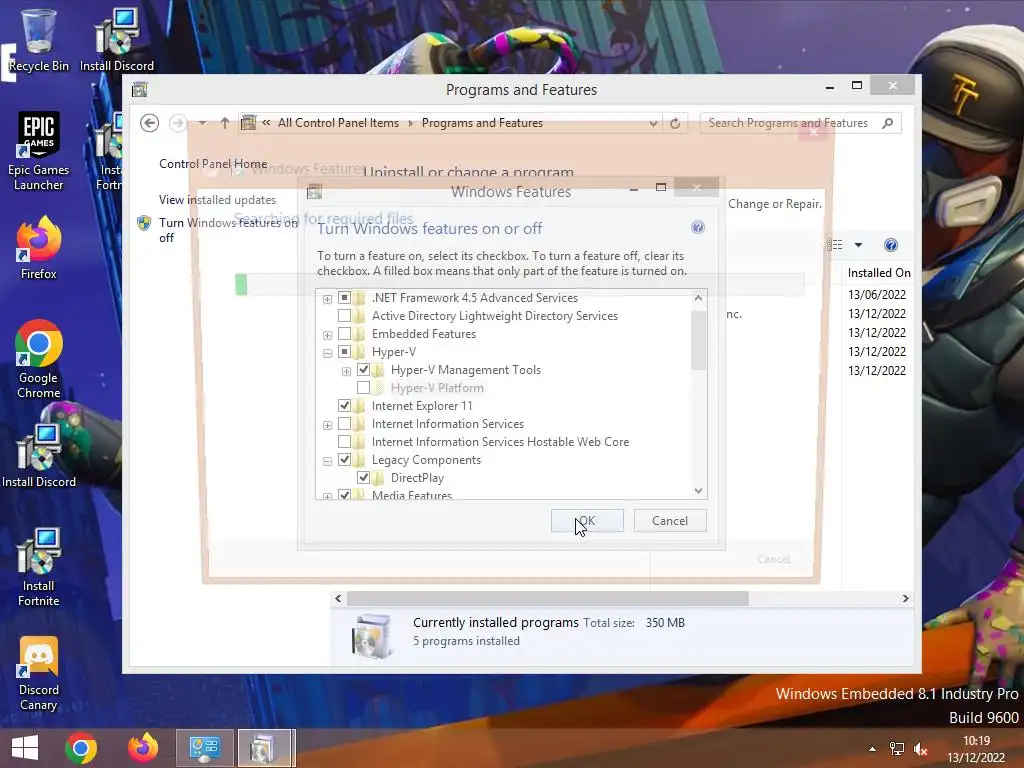Open Control Panel Home link
Image resolution: width=1024 pixels, height=768 pixels.
213,164
